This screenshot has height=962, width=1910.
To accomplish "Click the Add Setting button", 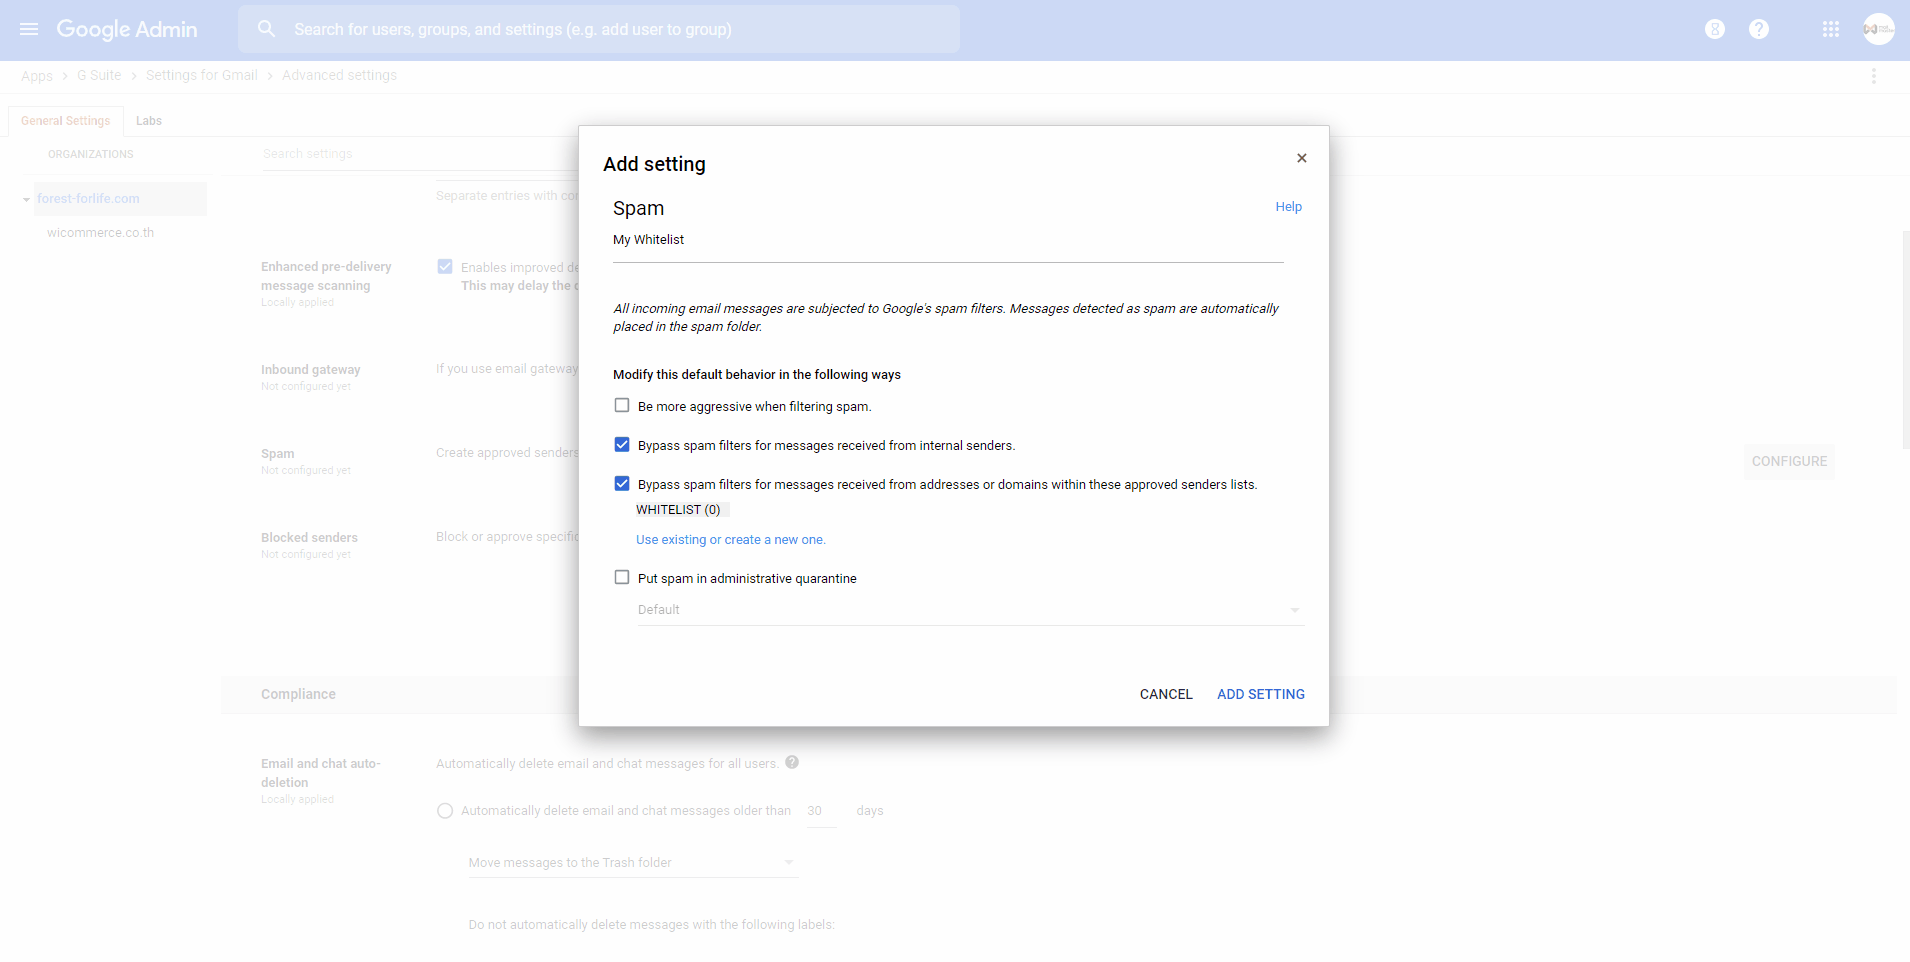I will coord(1261,694).
